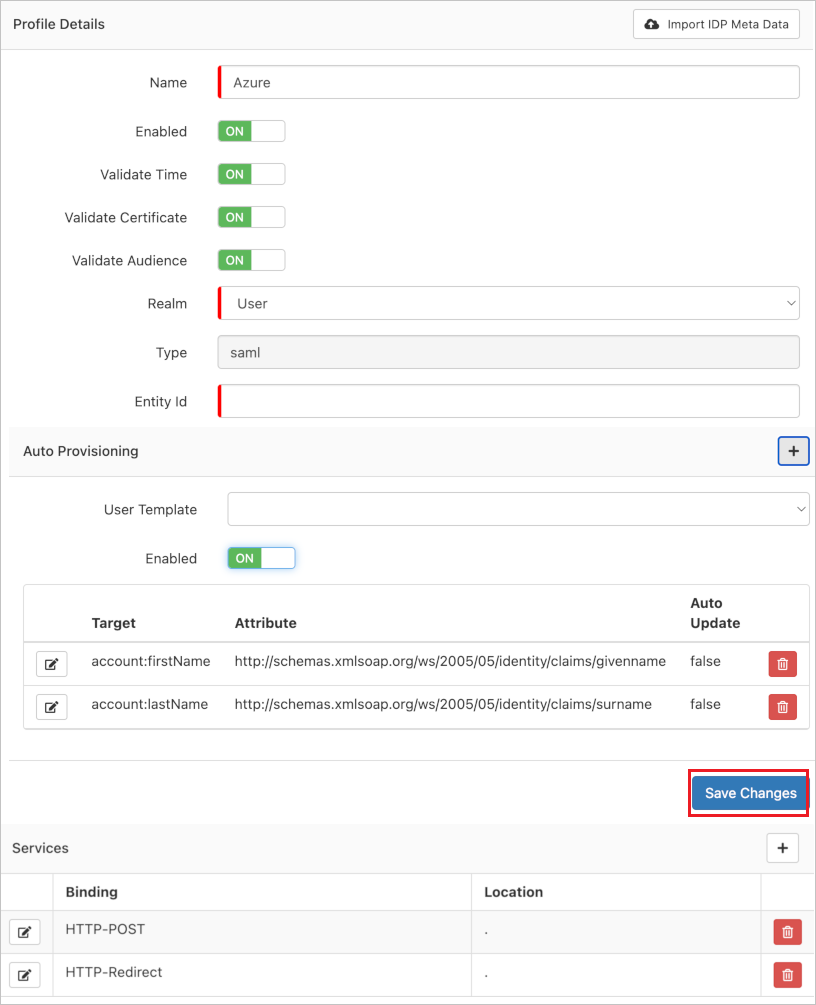The height and width of the screenshot is (1005, 816).
Task: Turn off Validate Time switch
Action: click(x=251, y=174)
